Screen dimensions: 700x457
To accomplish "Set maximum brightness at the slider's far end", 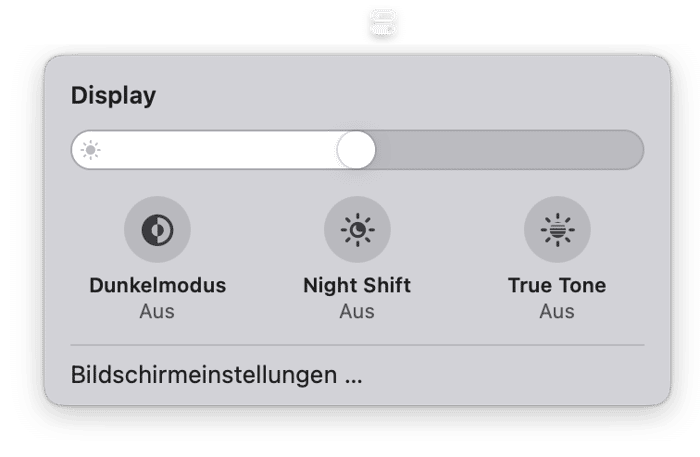I will click(x=634, y=150).
